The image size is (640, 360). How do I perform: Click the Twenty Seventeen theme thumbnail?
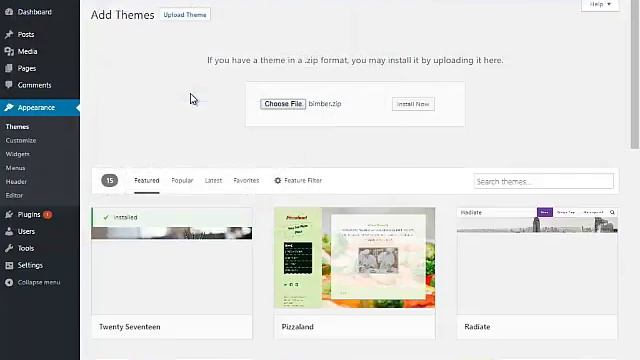[172, 261]
